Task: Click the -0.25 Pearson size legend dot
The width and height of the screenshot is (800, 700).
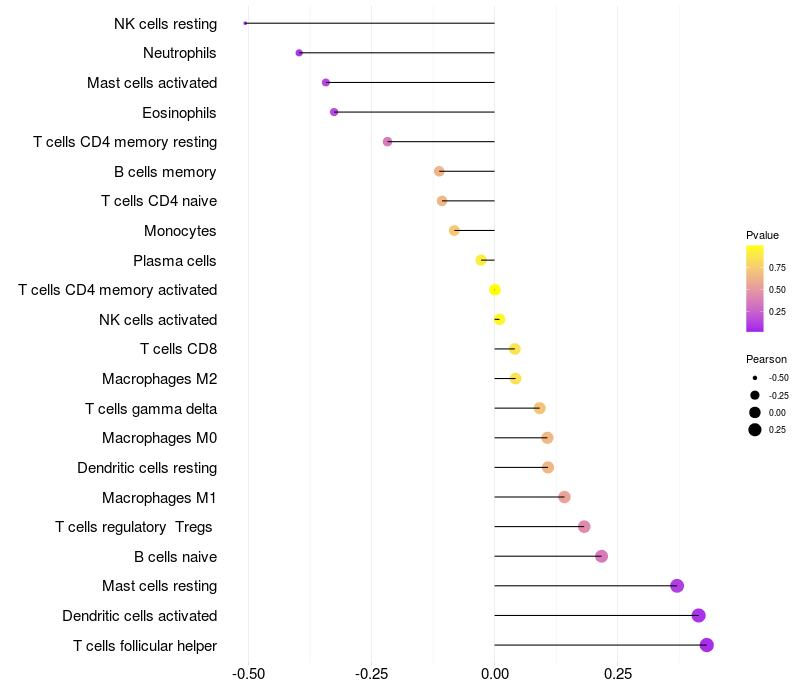Action: [x=755, y=395]
